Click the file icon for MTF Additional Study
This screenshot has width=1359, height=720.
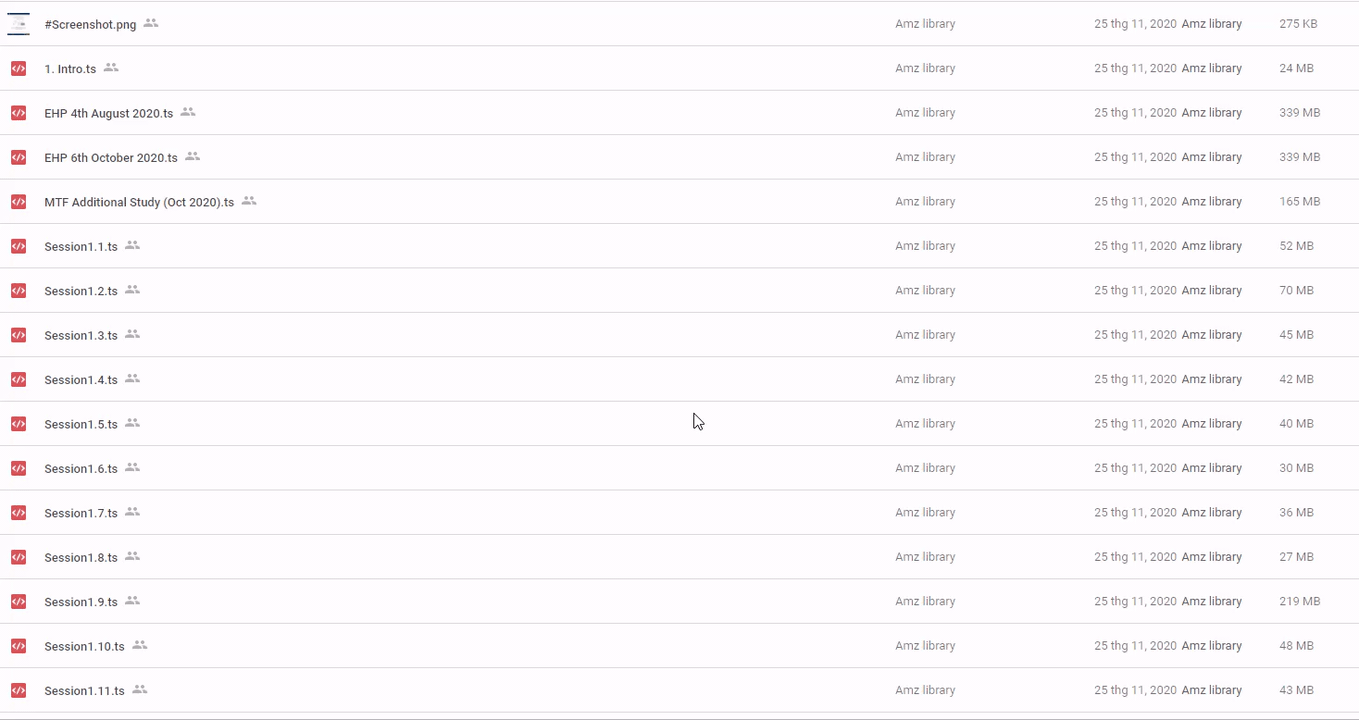click(x=18, y=202)
